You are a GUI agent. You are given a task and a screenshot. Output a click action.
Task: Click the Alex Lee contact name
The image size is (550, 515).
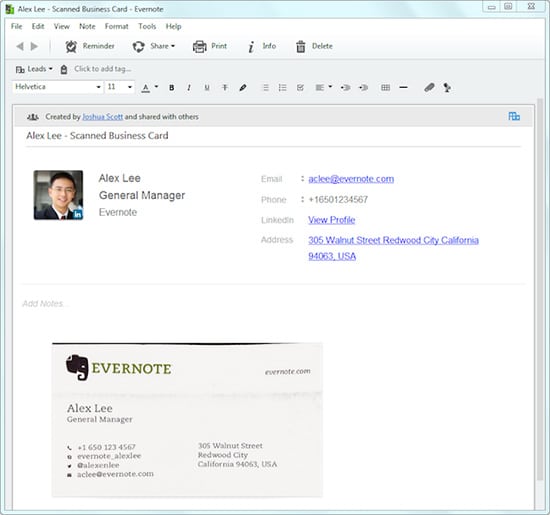120,178
